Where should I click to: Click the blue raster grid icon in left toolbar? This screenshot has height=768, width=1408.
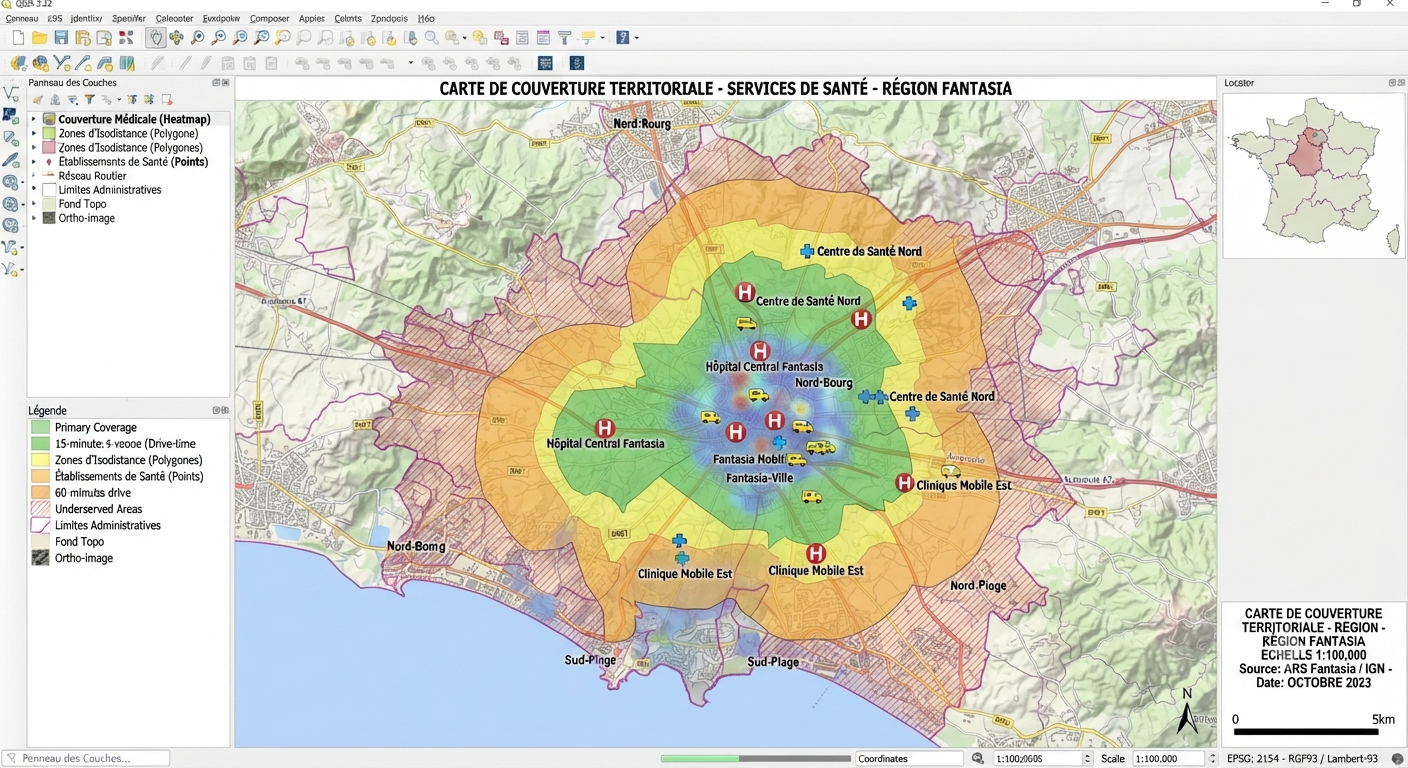tap(12, 116)
